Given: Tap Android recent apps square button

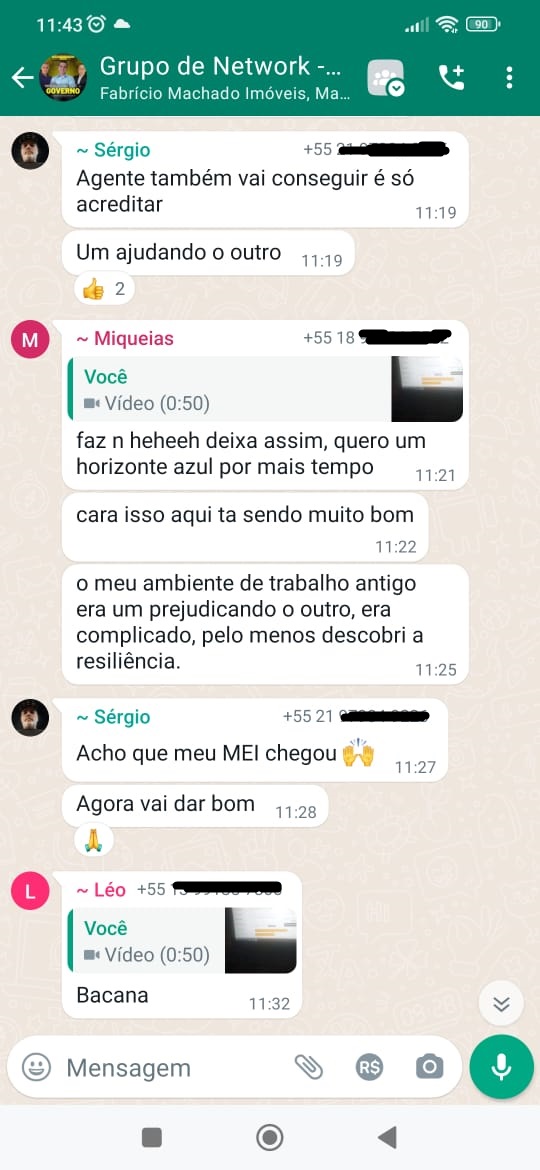Looking at the screenshot, I should click(152, 1137).
